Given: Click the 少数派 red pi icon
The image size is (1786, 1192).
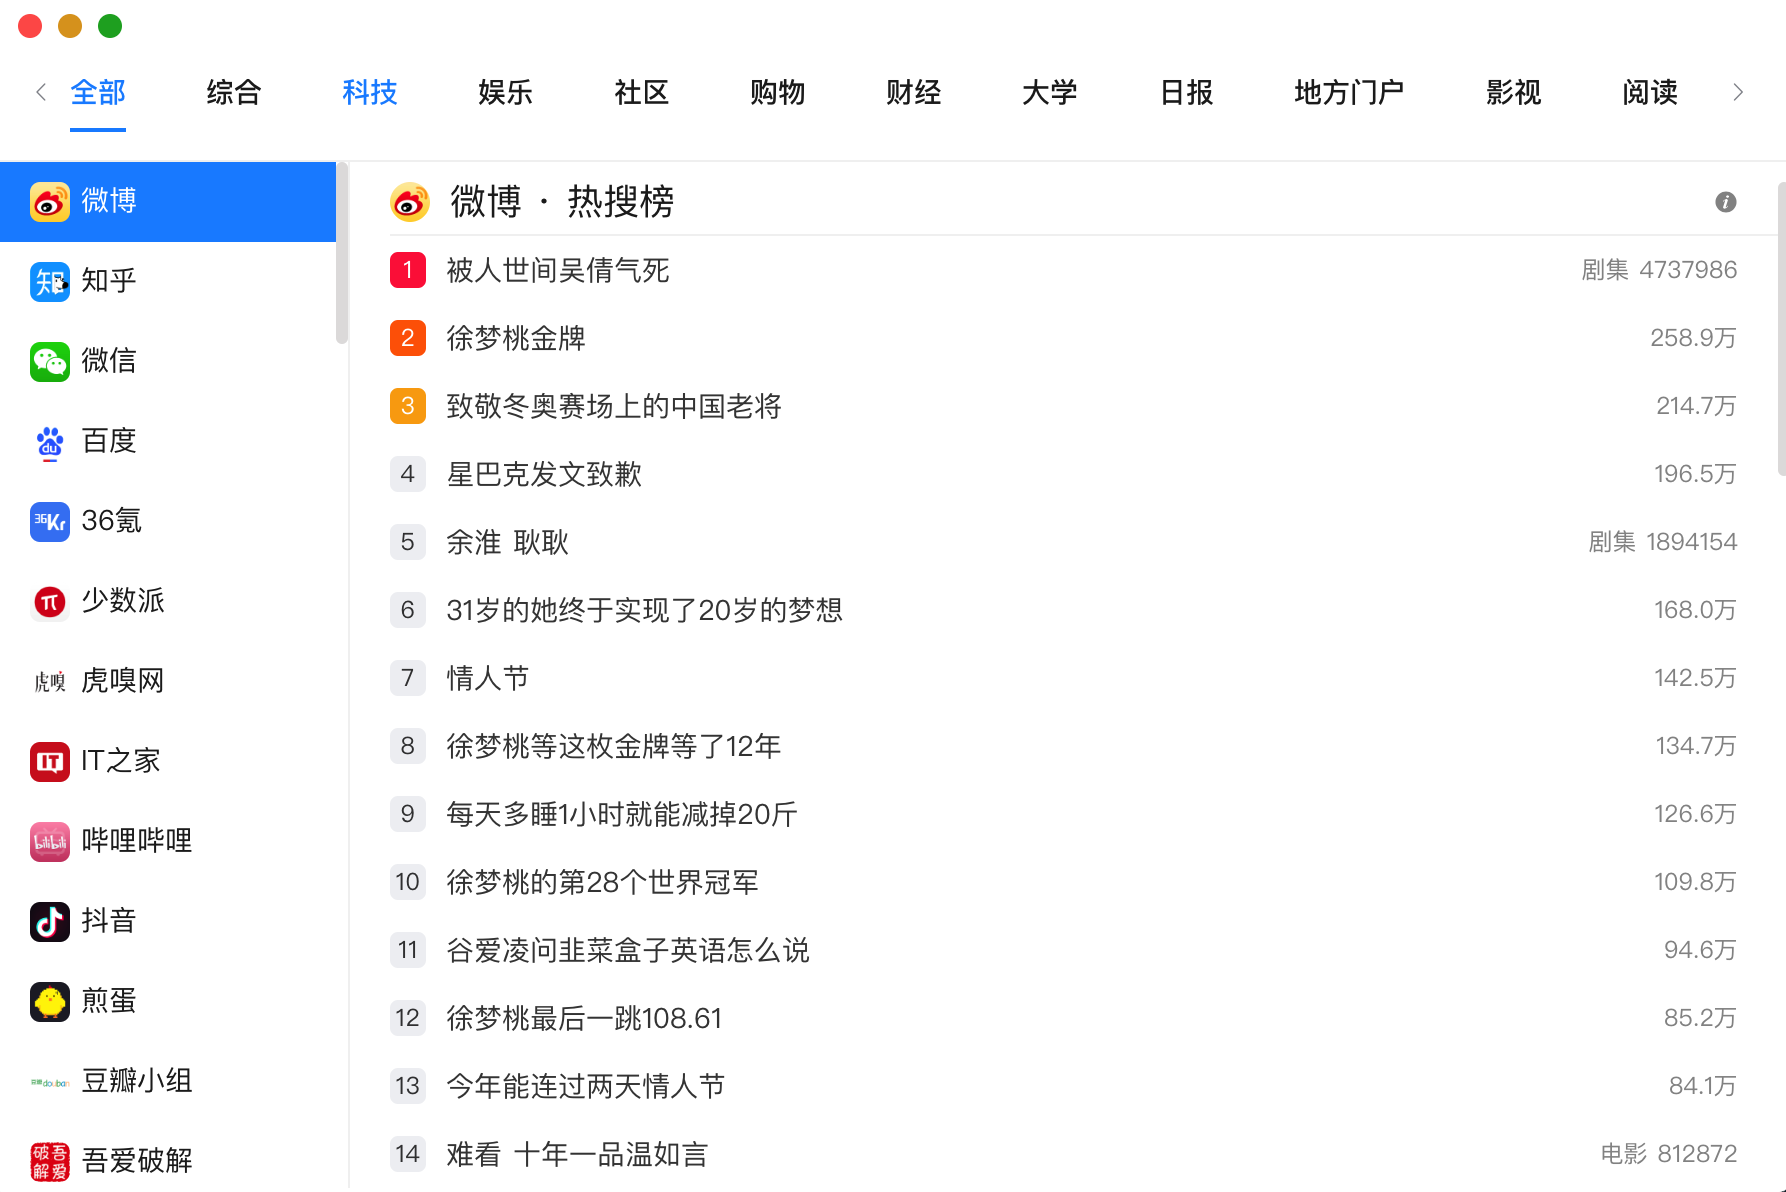Looking at the screenshot, I should click(50, 602).
